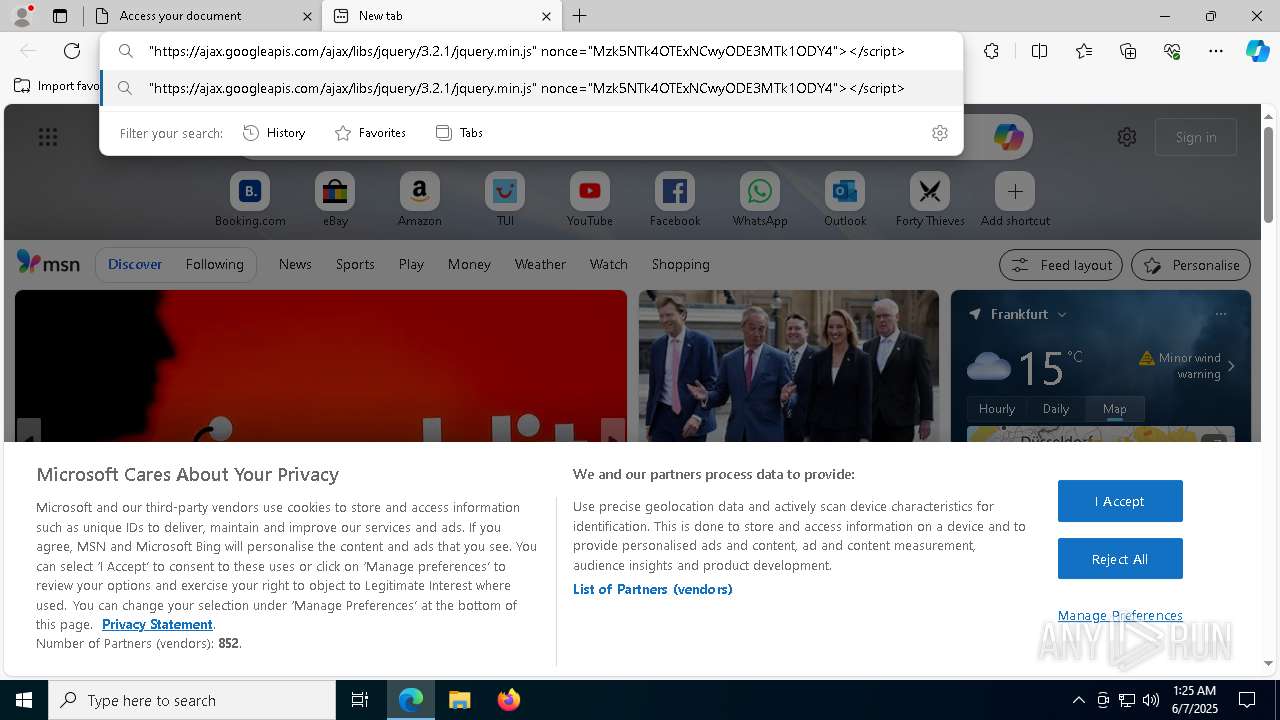Open the apps grid launcher icon
The width and height of the screenshot is (1280, 720).
click(x=48, y=137)
